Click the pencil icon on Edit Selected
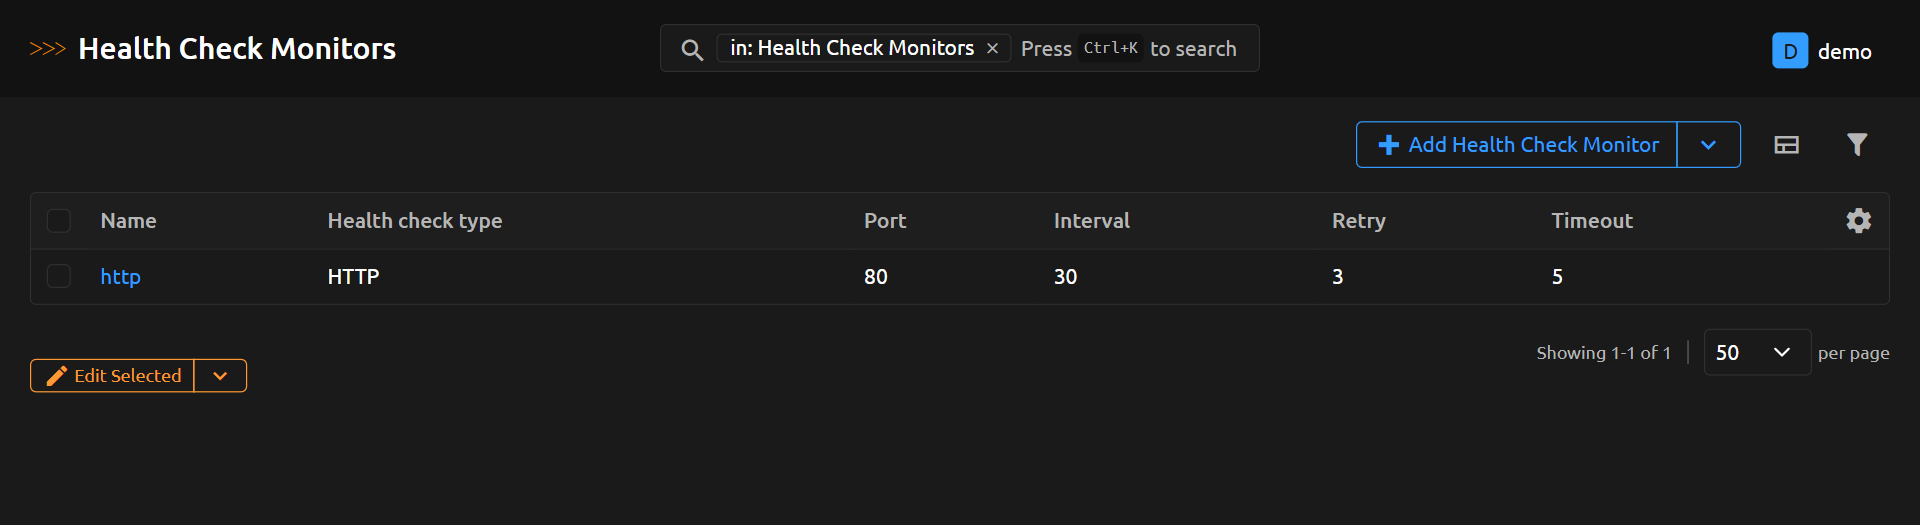 click(x=57, y=376)
